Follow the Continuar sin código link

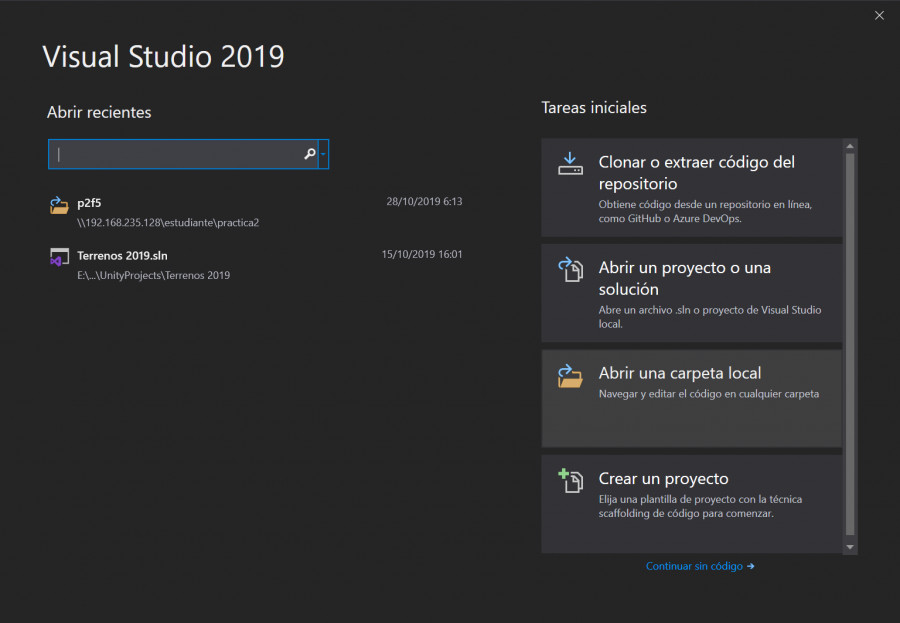700,566
